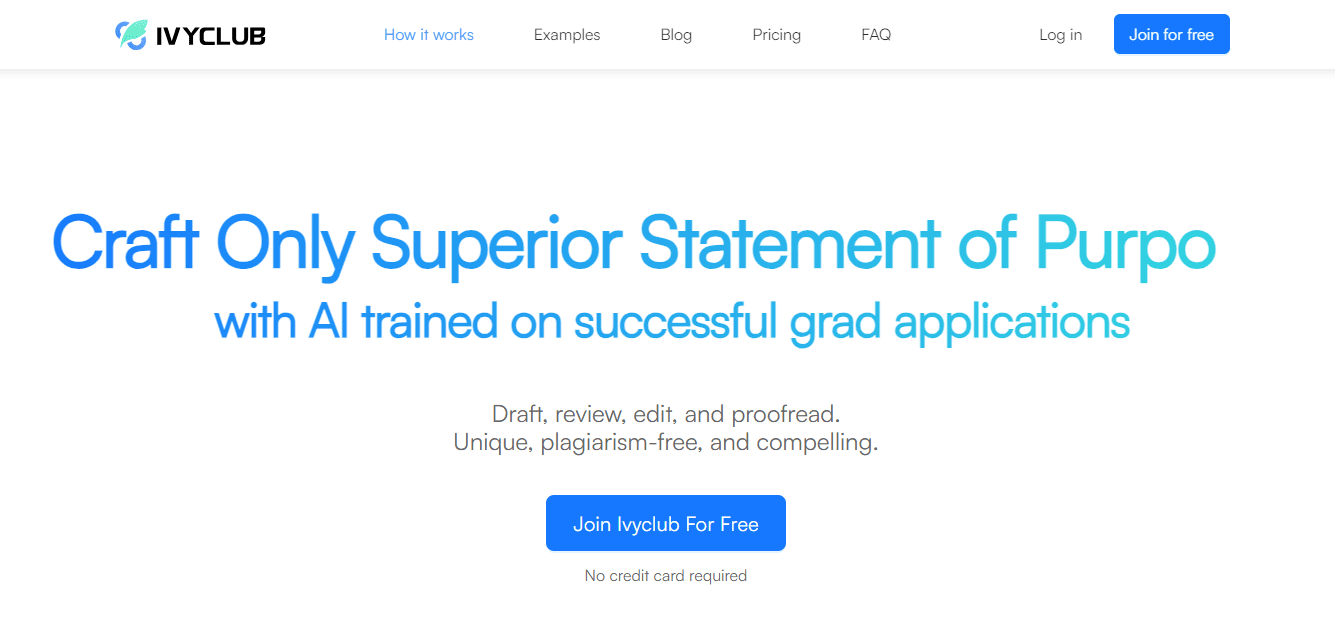This screenshot has width=1335, height=617.
Task: Click the word successful in the subheading
Action: point(675,322)
